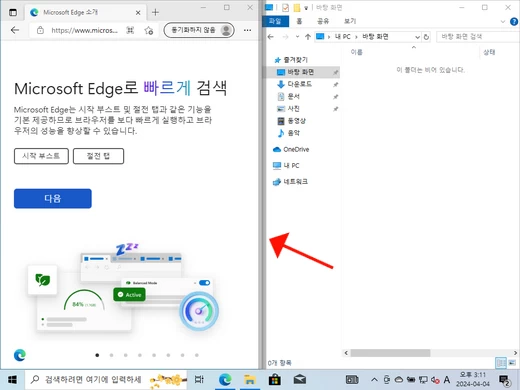The image size is (520, 390).
Task: Click the 절전 탭 button
Action: tap(98, 156)
